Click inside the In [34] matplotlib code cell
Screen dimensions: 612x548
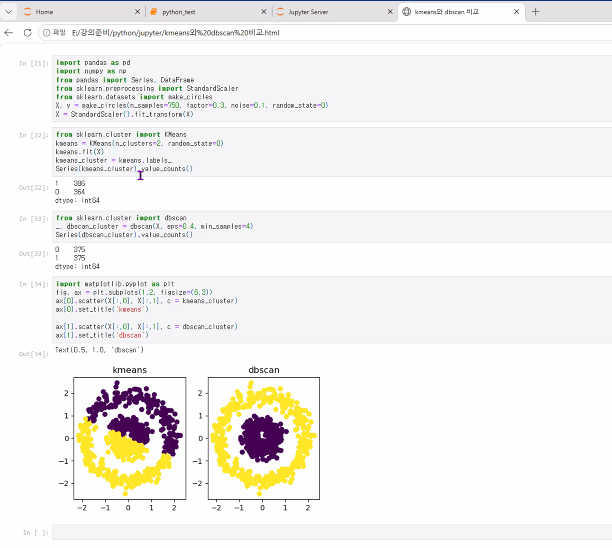point(332,310)
